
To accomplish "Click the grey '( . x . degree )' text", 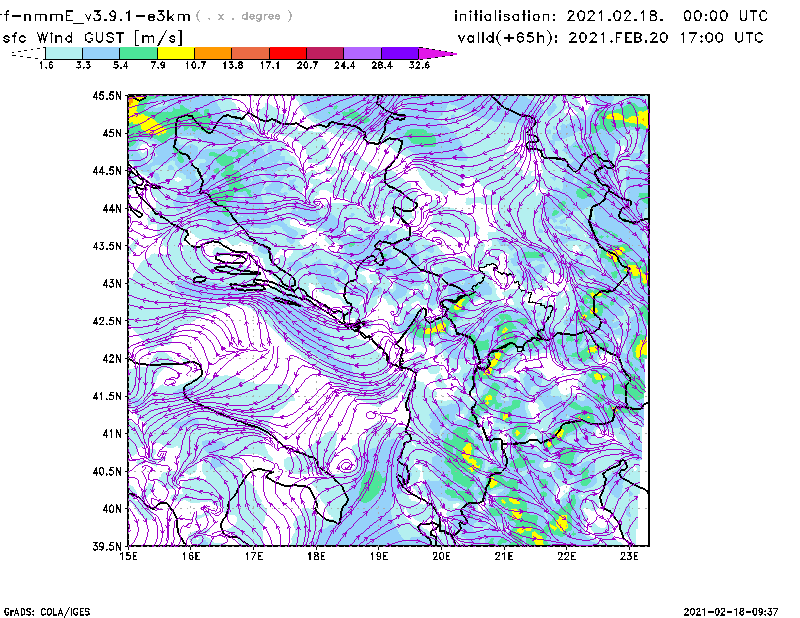I will click(x=244, y=16).
